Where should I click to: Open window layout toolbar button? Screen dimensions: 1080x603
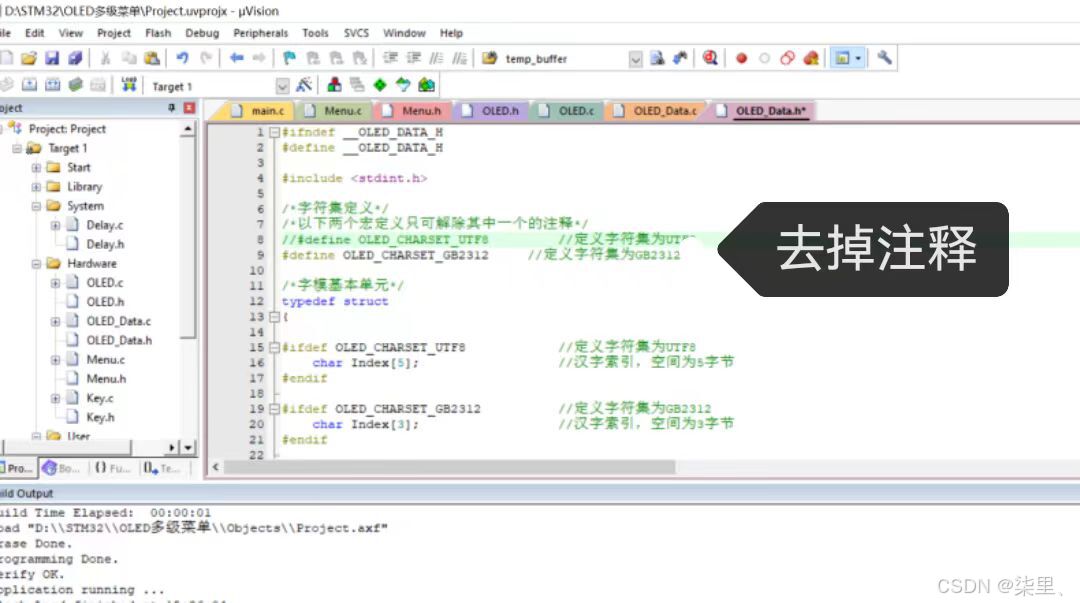pos(842,59)
